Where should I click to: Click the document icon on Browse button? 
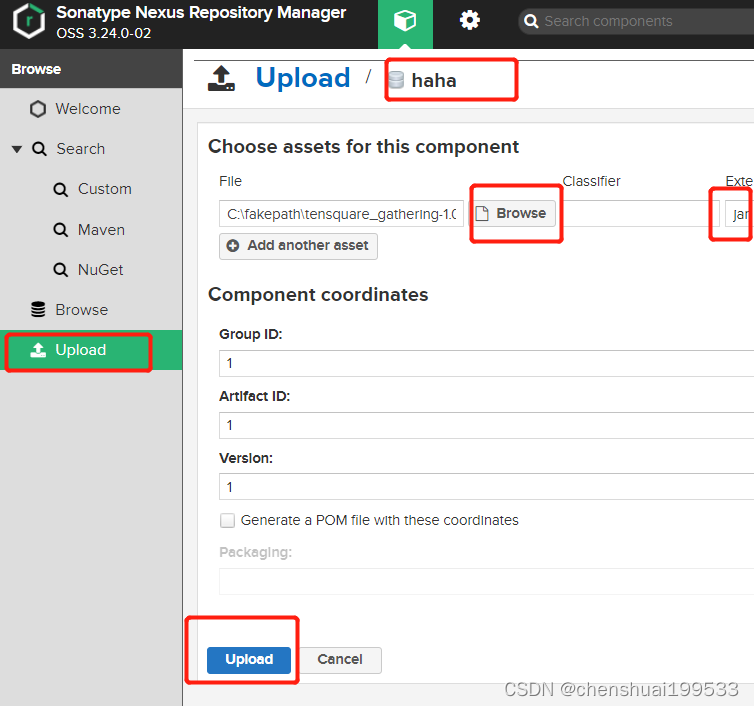[482, 214]
